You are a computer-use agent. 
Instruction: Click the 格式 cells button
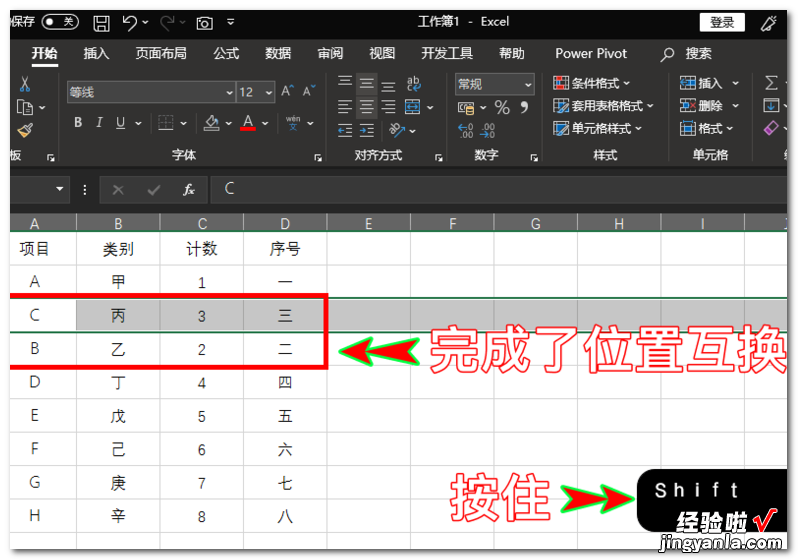click(707, 128)
